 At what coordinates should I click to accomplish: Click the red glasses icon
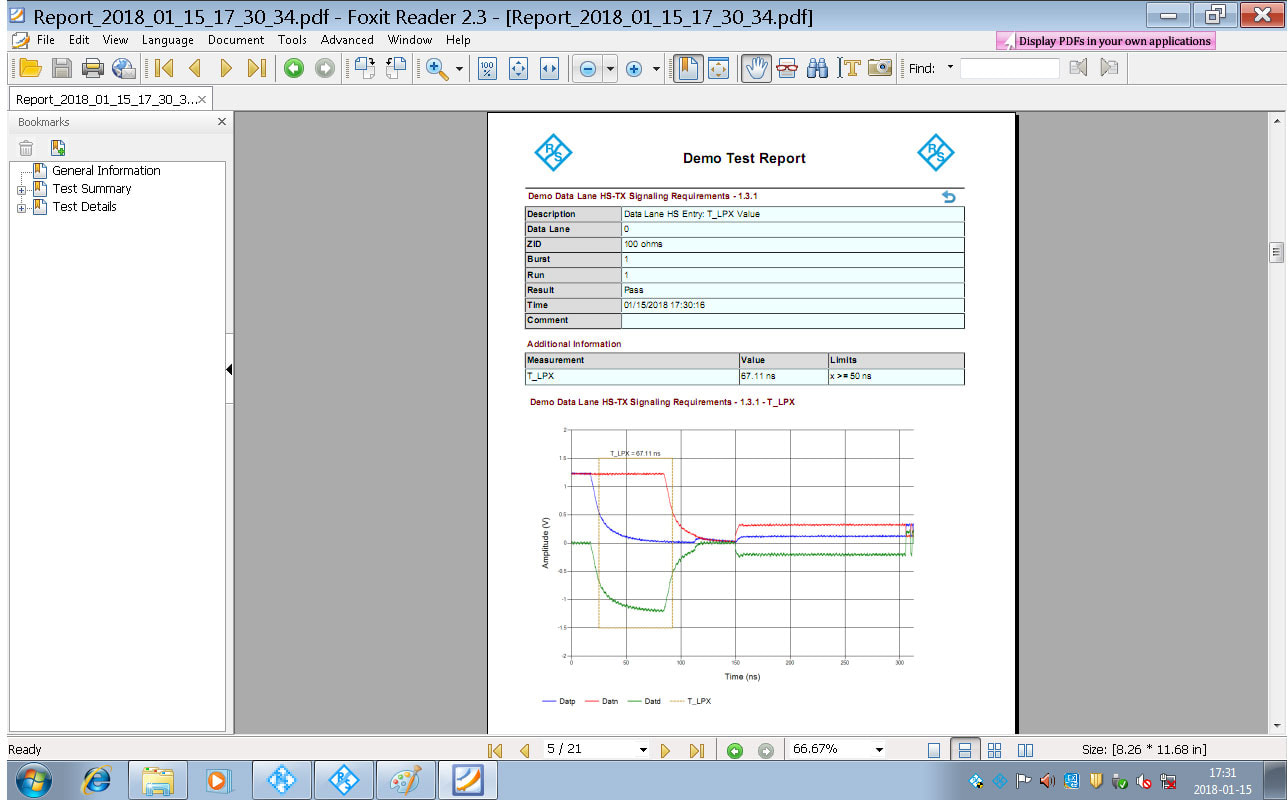click(x=787, y=68)
